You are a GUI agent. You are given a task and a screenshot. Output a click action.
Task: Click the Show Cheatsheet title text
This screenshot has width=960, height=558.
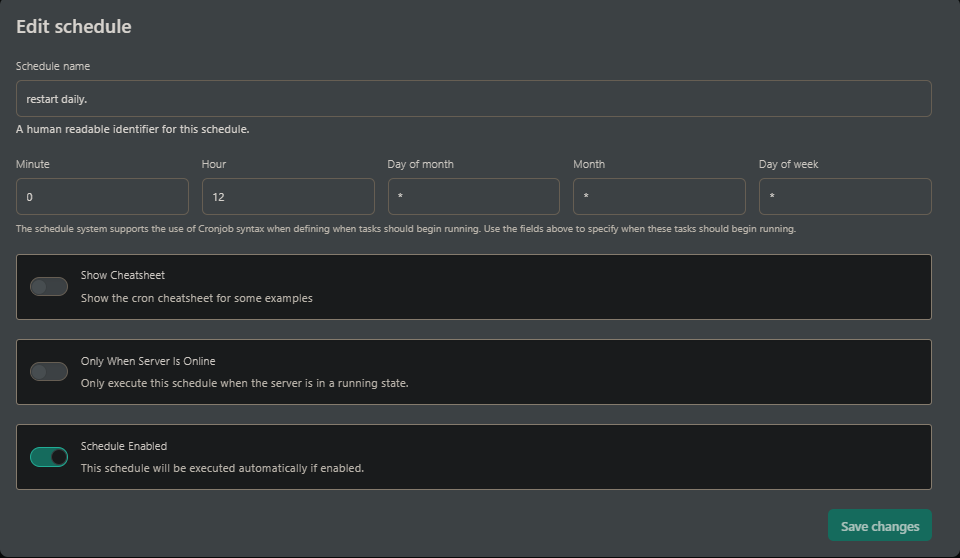(x=123, y=275)
